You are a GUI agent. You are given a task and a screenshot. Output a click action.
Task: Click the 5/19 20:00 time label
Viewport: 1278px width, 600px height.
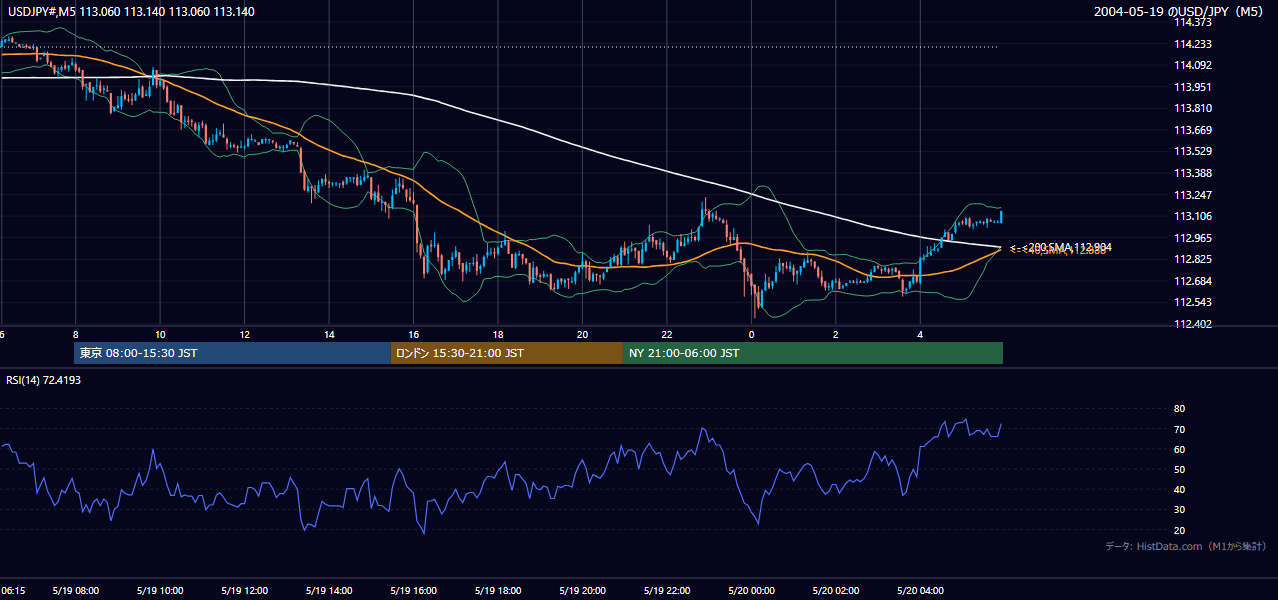(x=584, y=591)
